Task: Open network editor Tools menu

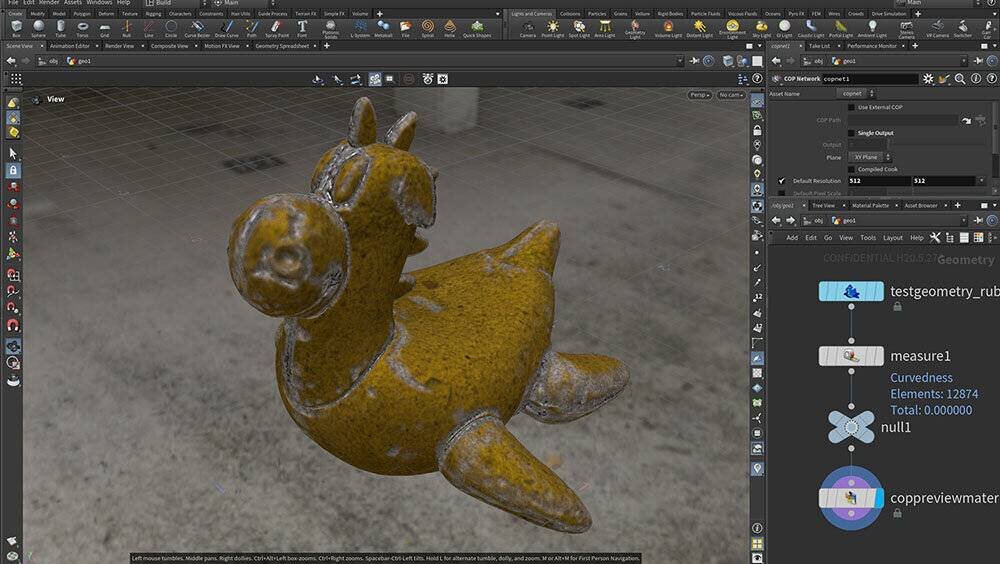Action: tap(868, 237)
